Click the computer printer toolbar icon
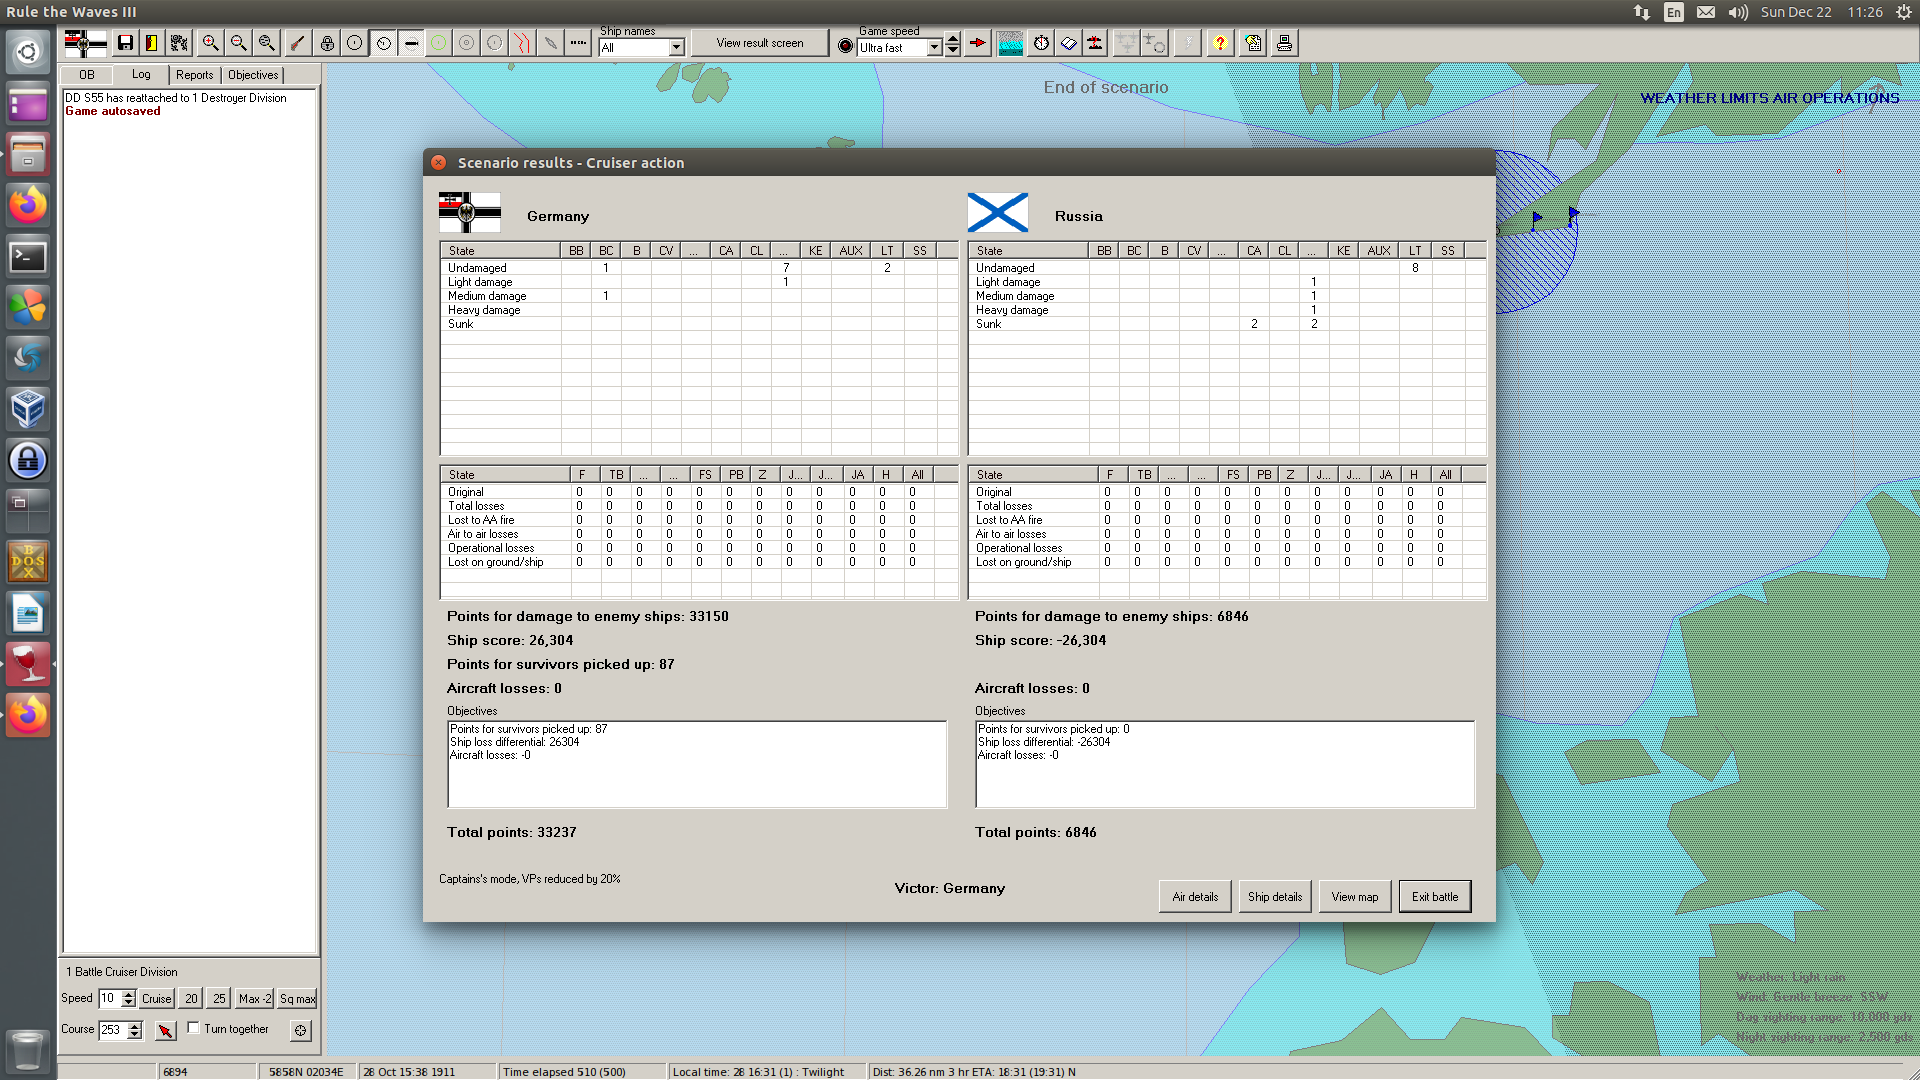 point(1285,43)
